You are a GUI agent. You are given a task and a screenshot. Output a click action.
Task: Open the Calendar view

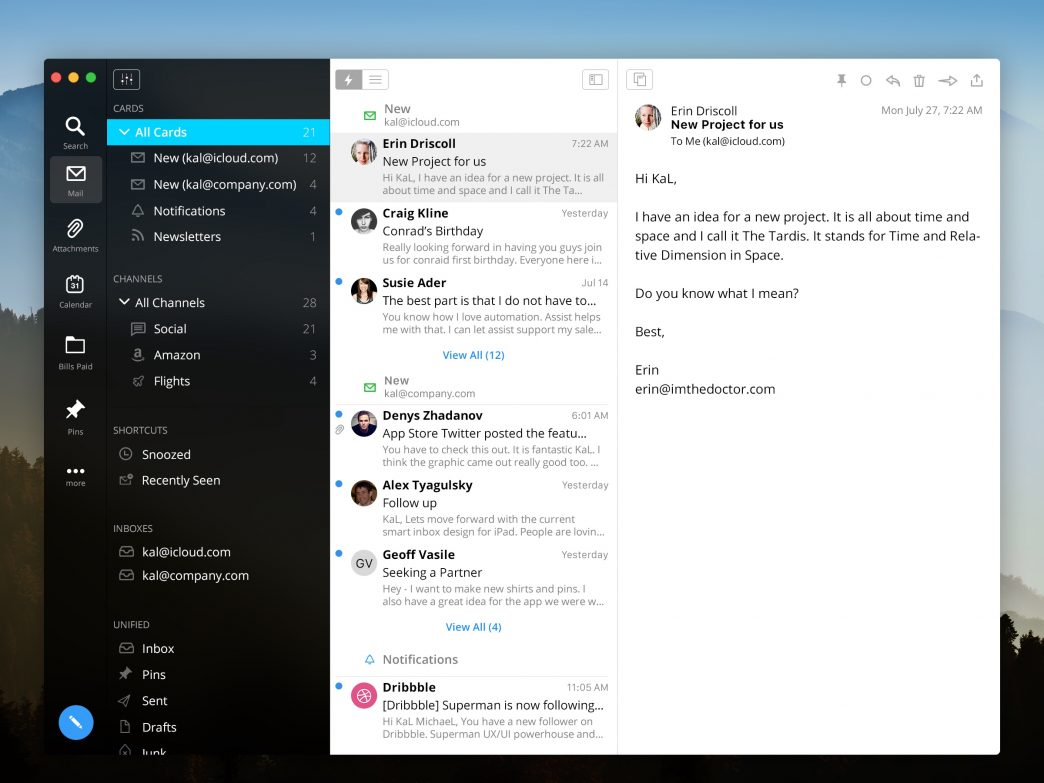(x=75, y=290)
